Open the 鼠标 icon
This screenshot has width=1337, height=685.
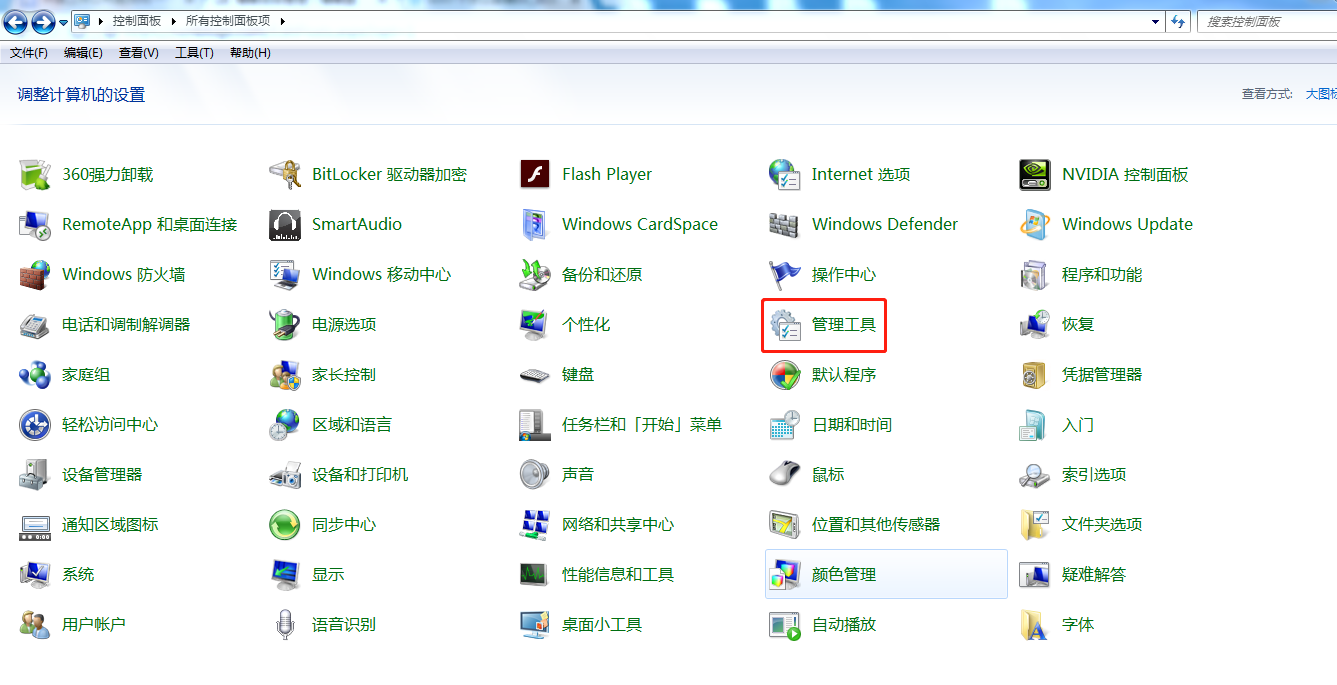click(785, 474)
